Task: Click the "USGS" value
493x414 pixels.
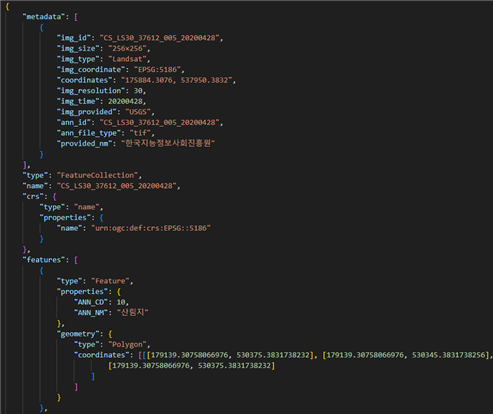Action: pos(138,112)
